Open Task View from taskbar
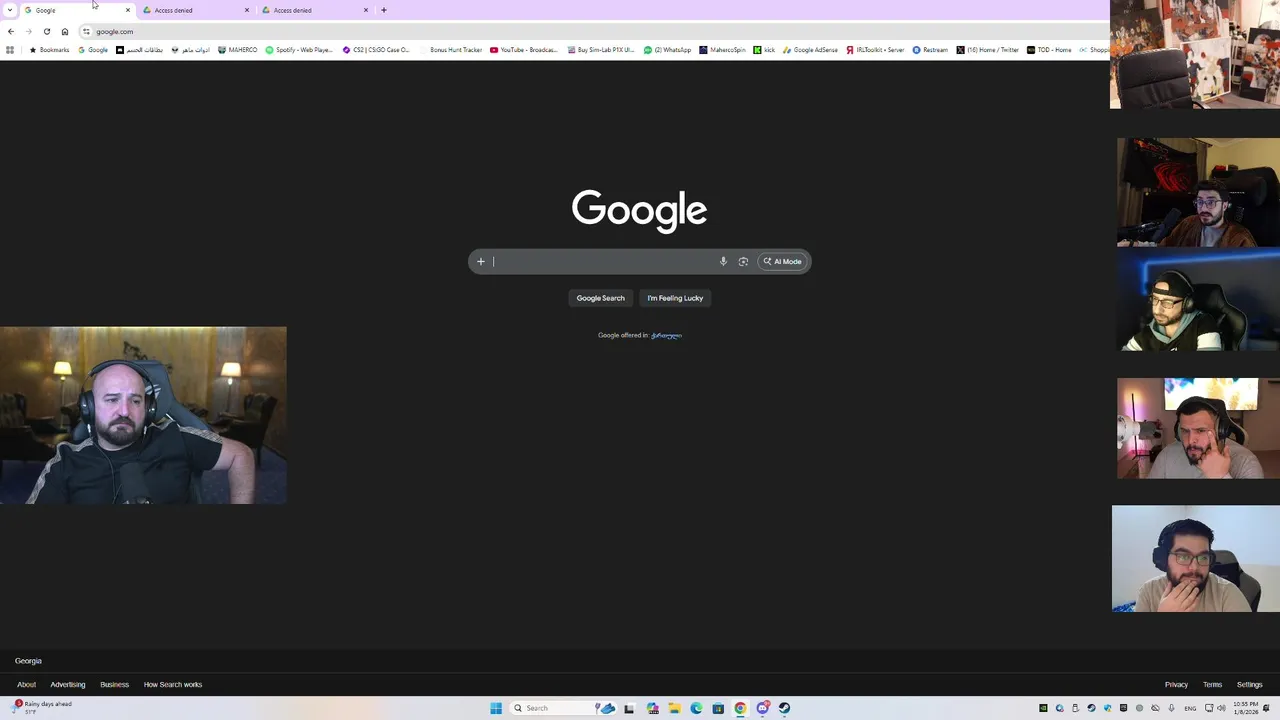The image size is (1280, 720). click(x=629, y=708)
